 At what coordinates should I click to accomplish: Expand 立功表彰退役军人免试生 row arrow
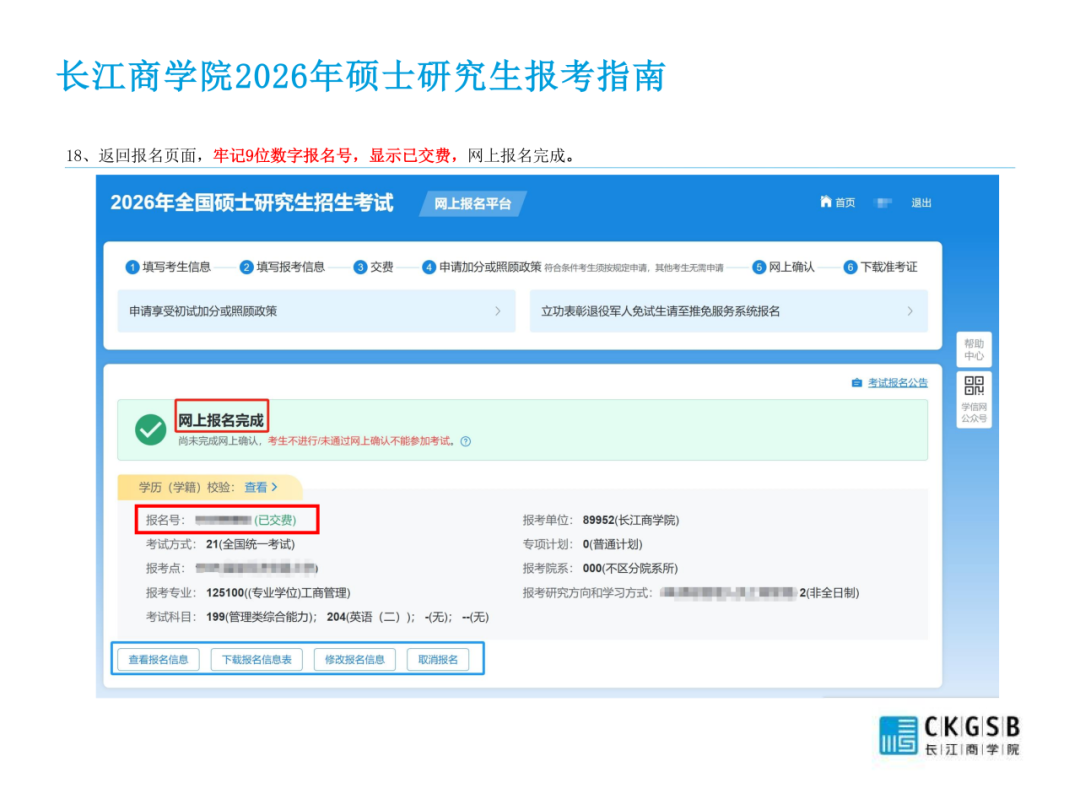(909, 311)
